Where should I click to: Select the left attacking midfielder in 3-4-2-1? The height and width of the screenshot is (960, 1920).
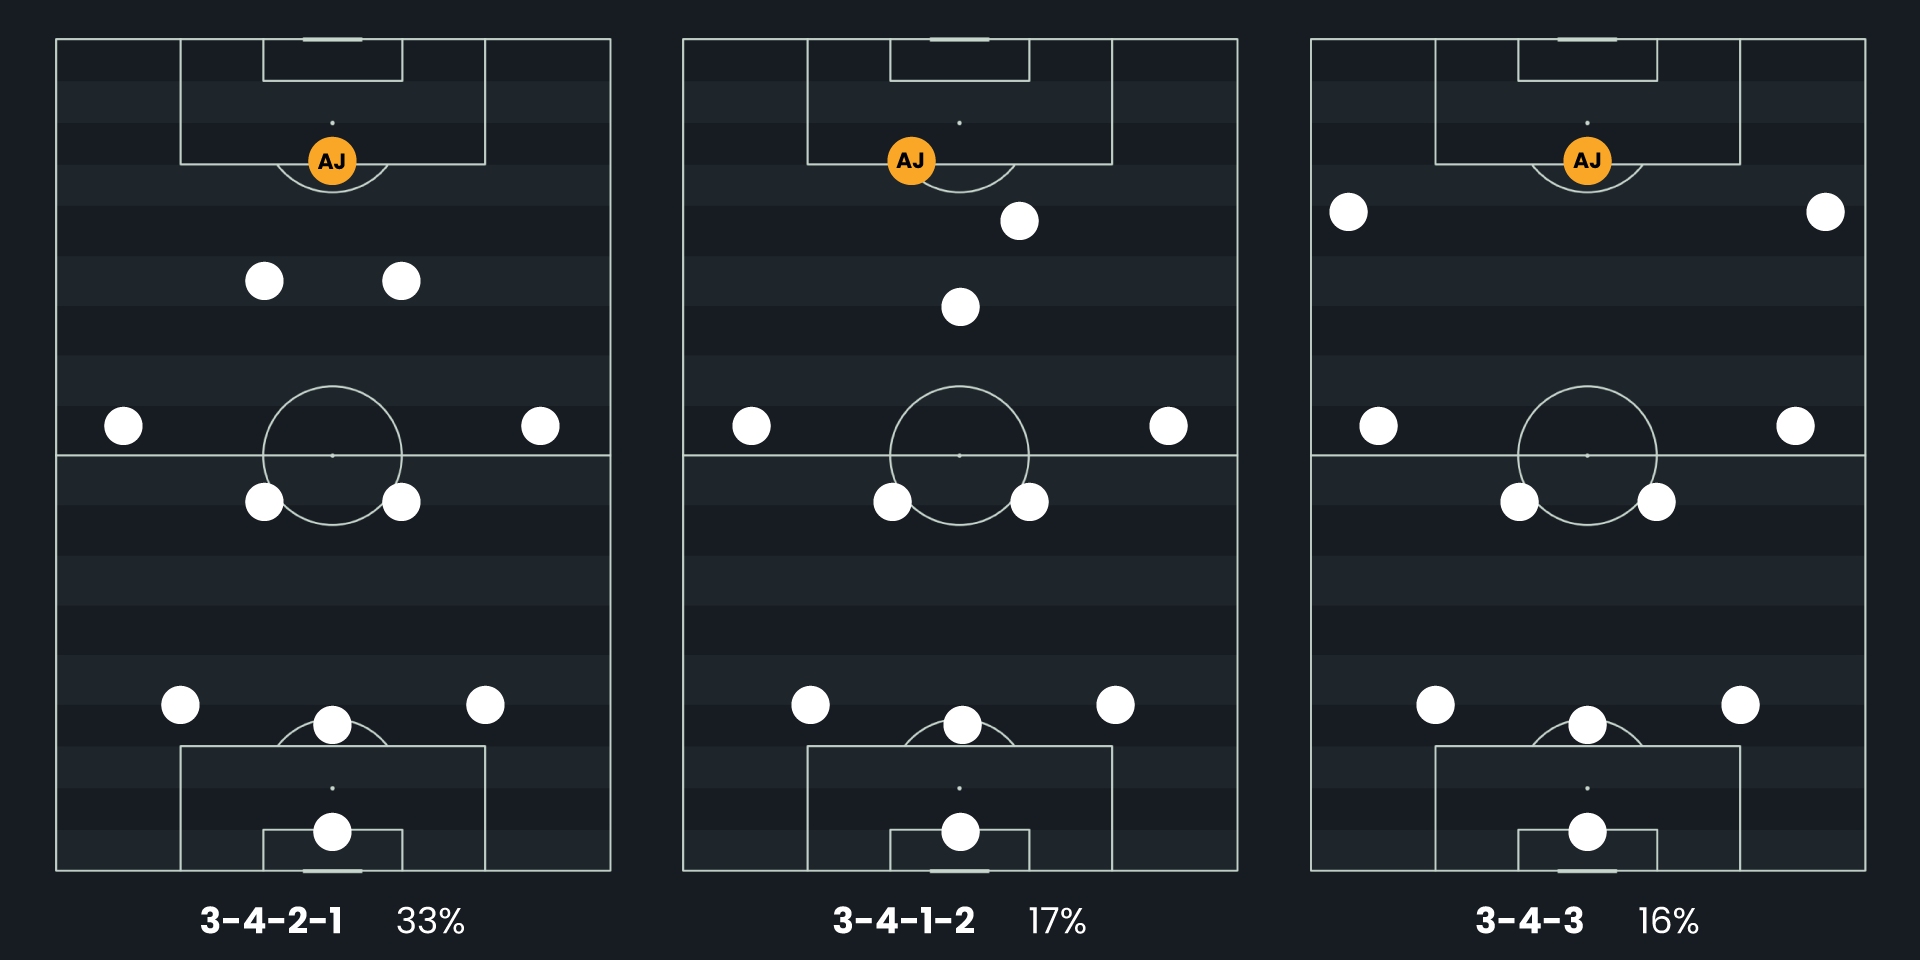pyautogui.click(x=264, y=281)
